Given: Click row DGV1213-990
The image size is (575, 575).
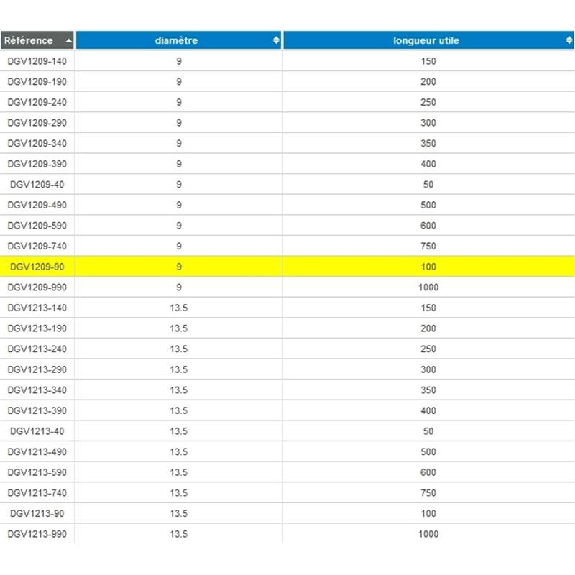Looking at the screenshot, I should click(x=288, y=534).
